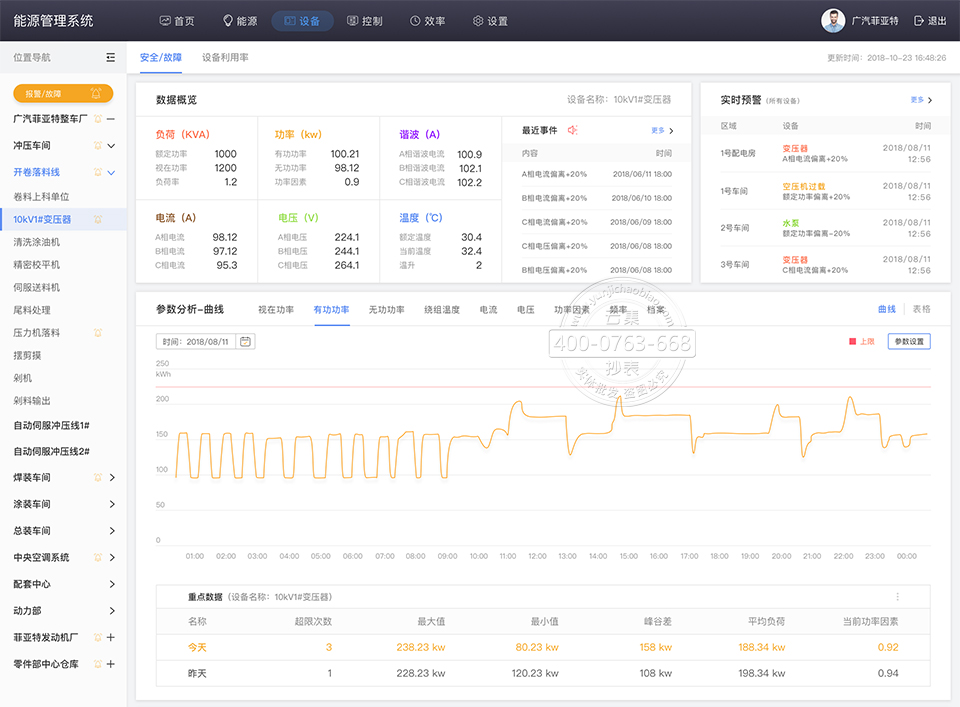
Task: Open 设置 settings from top bar
Action: pos(490,21)
